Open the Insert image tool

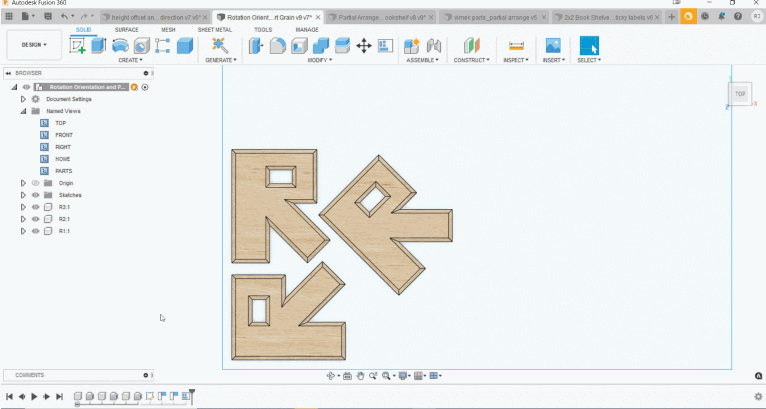pos(552,46)
